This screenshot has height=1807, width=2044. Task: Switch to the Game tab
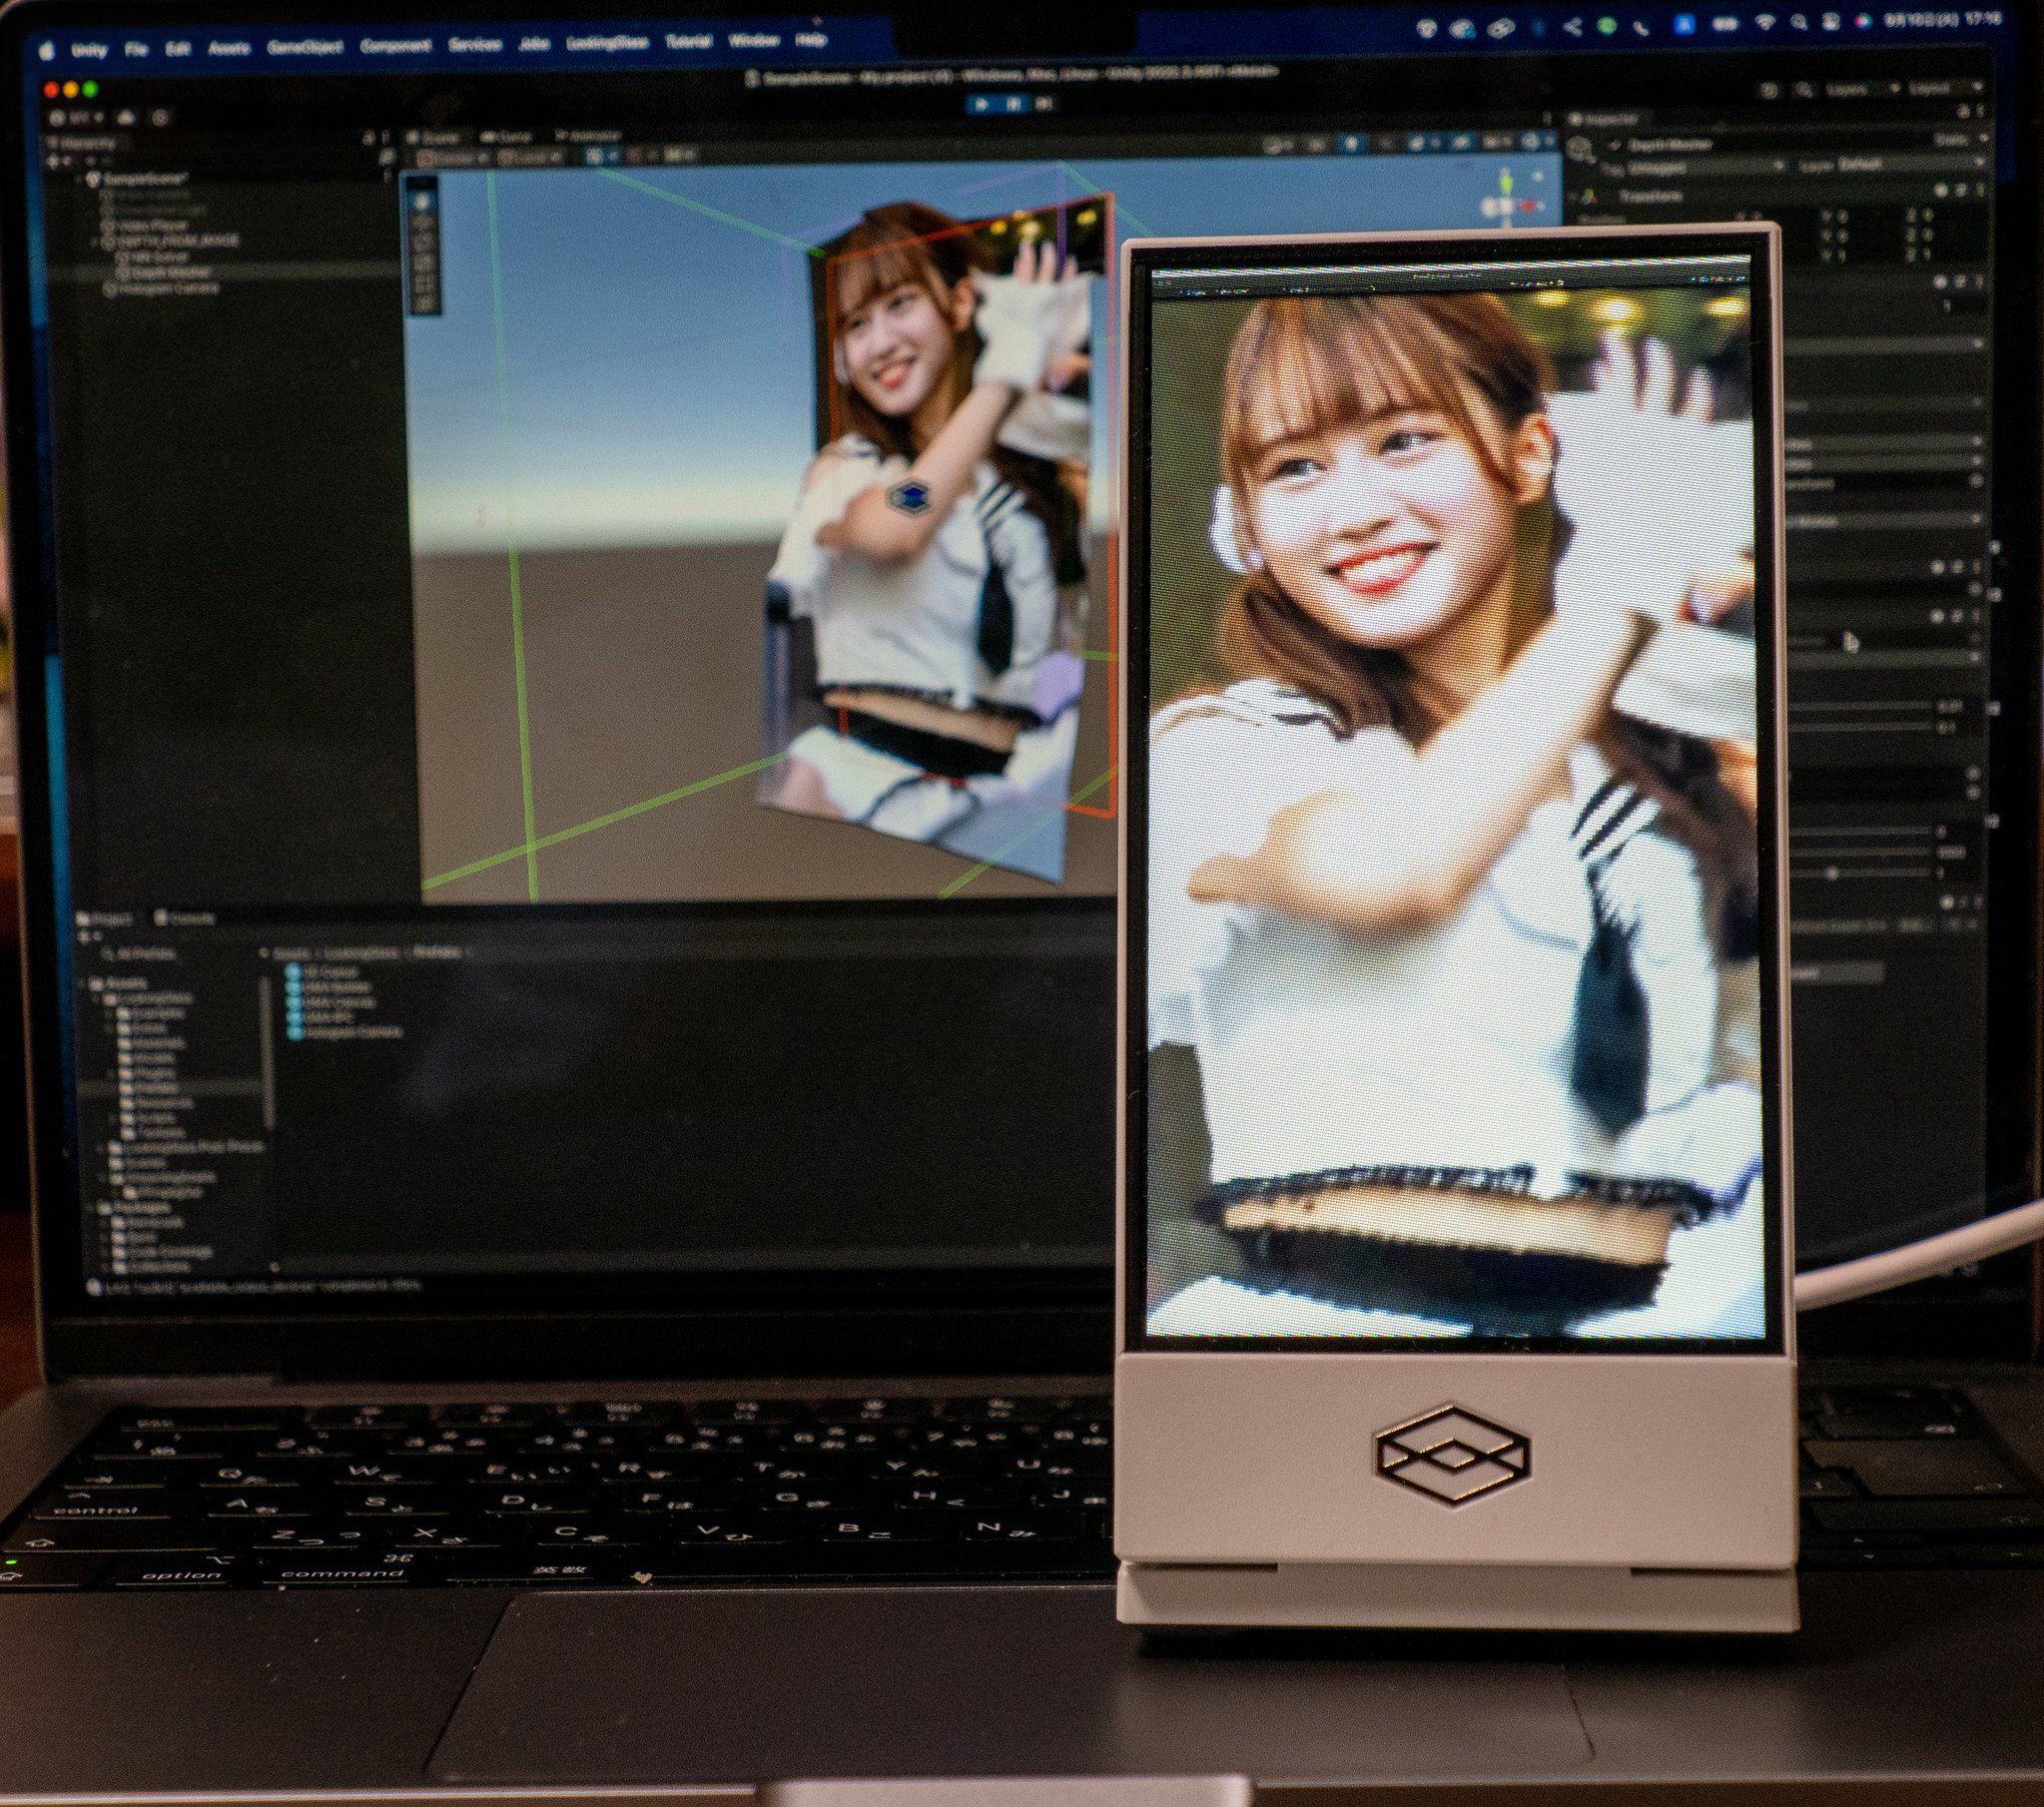[507, 136]
